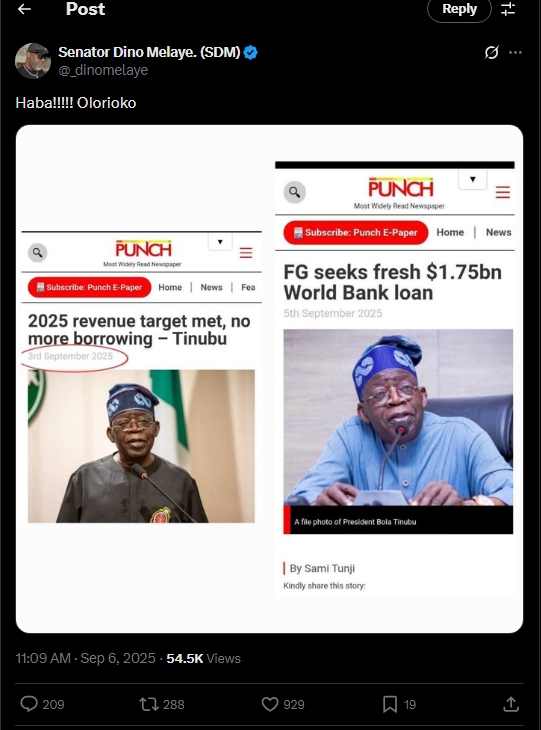
Task: Click the share upload icon
Action: coord(511,704)
